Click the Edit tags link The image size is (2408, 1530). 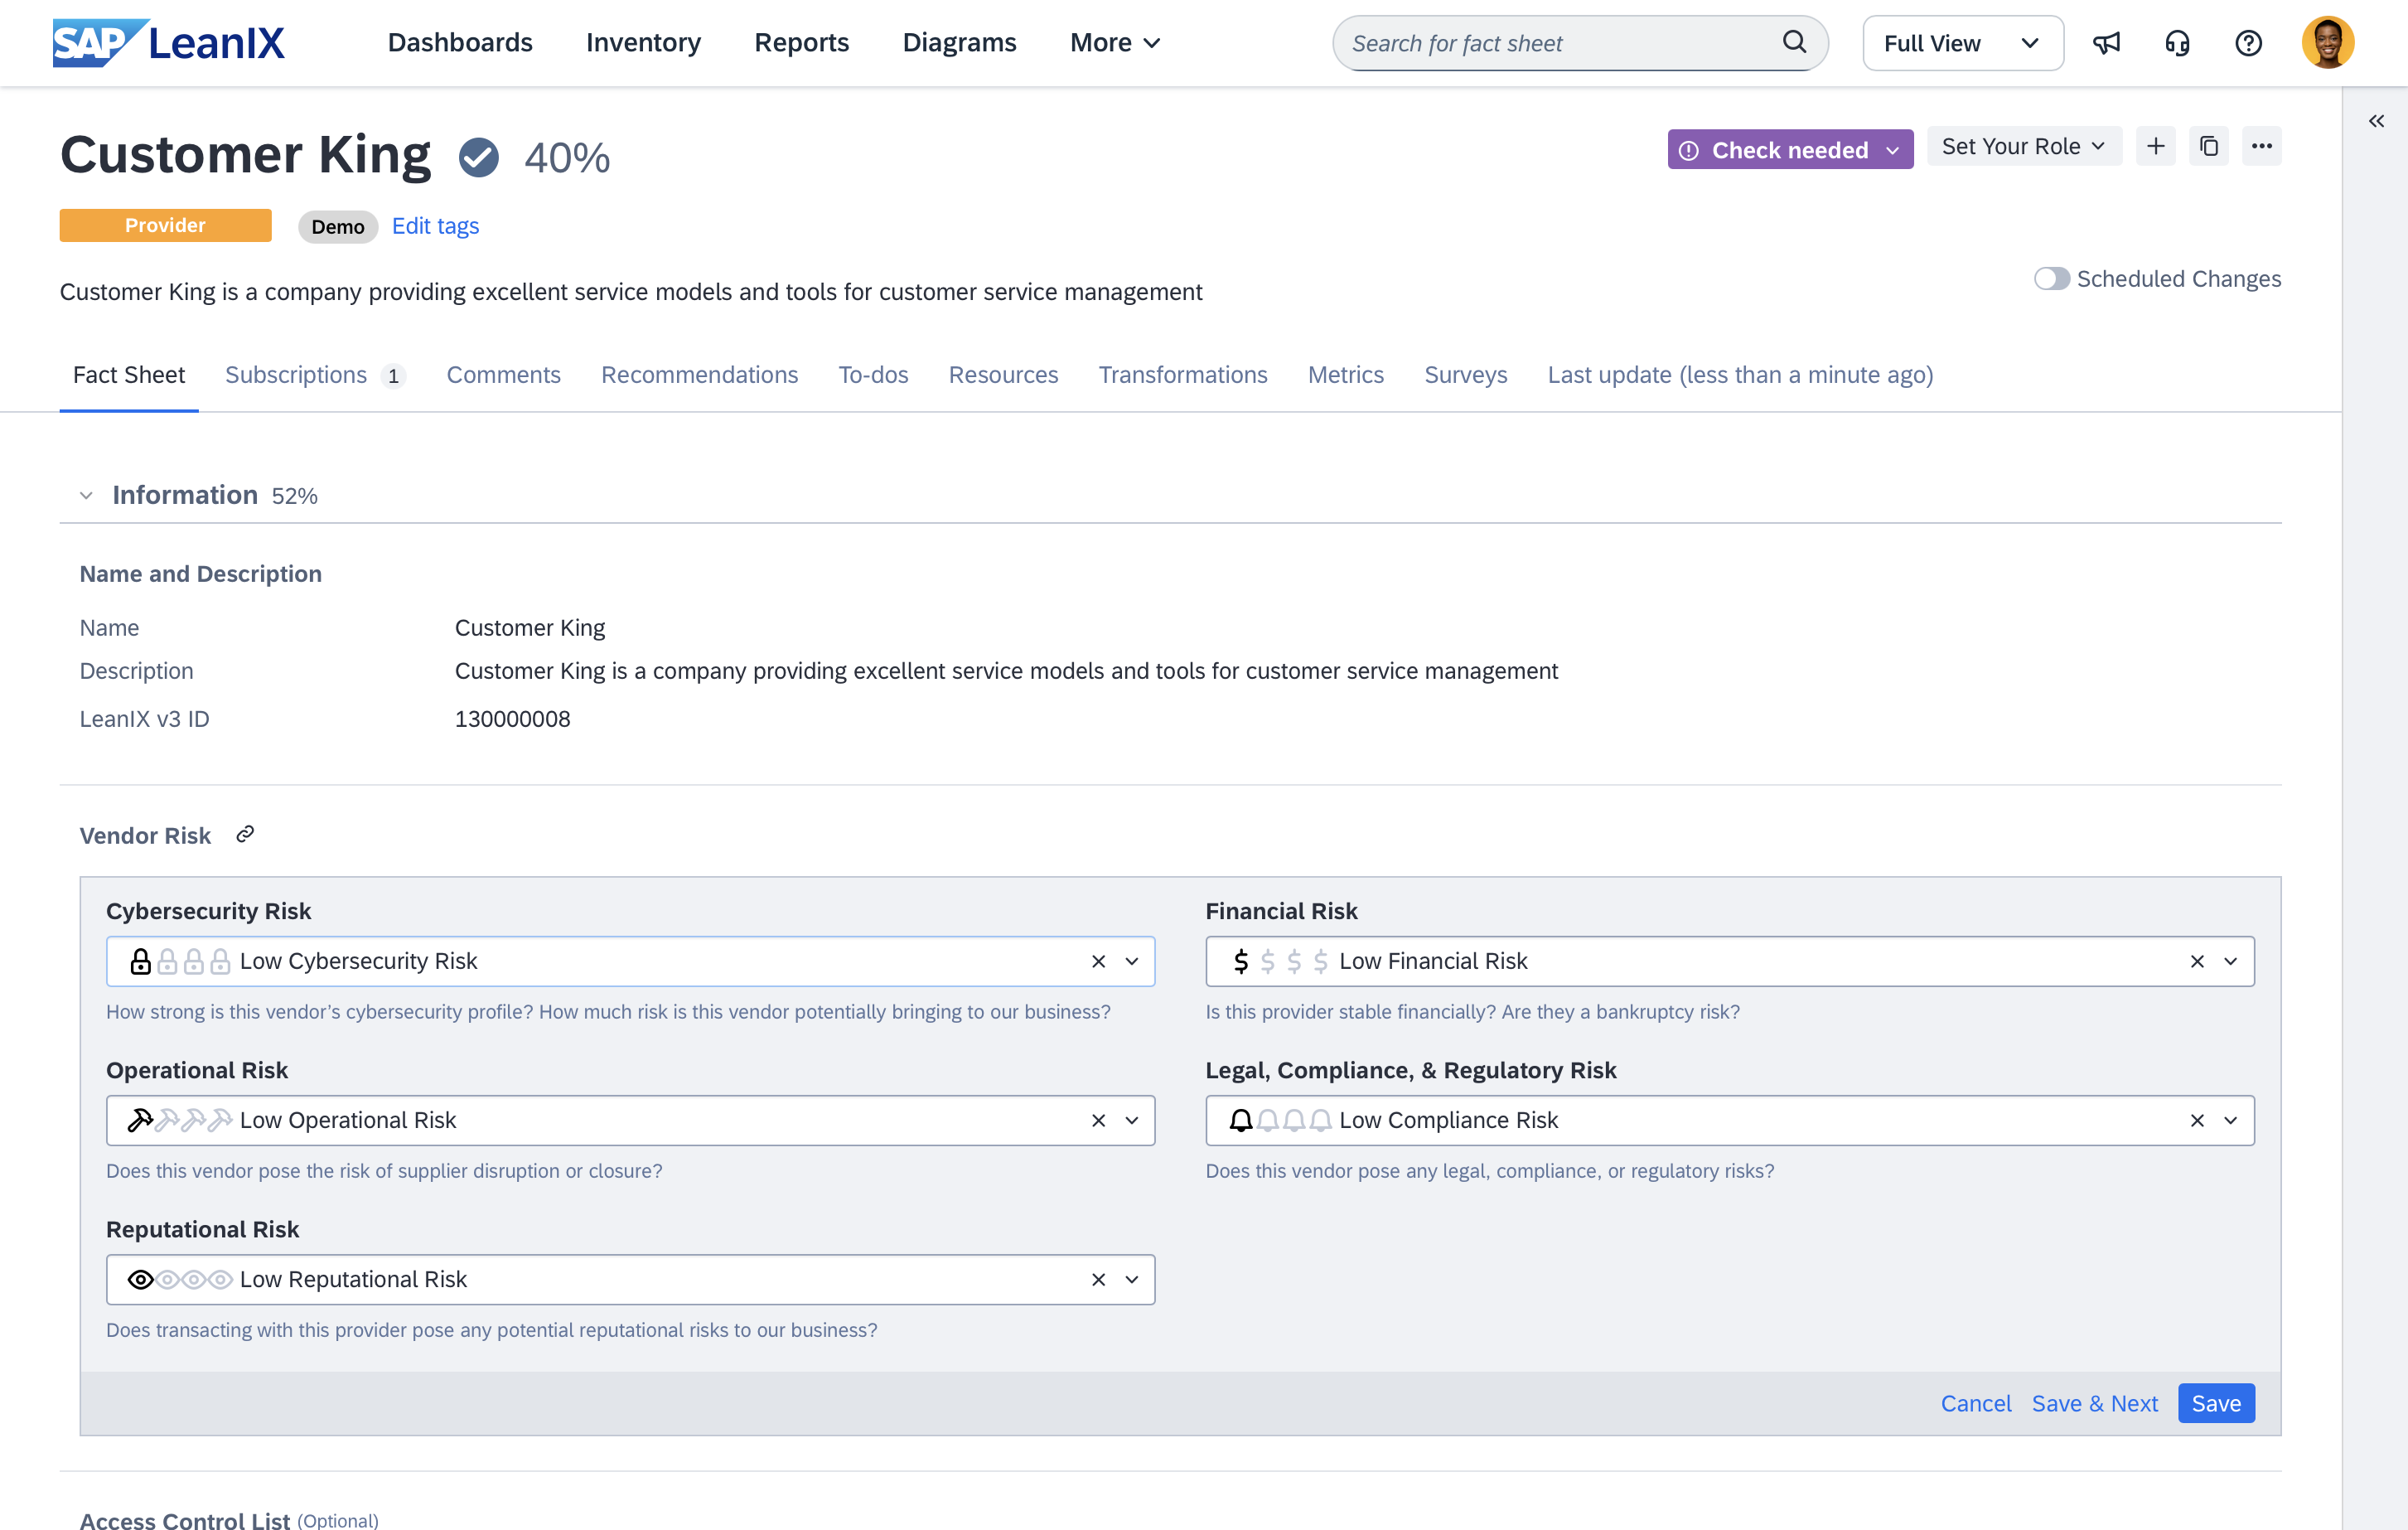(x=435, y=226)
